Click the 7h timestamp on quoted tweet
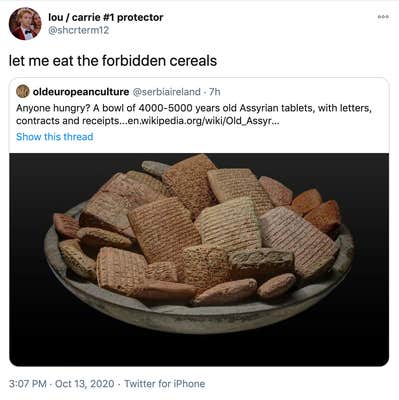Image resolution: width=399 pixels, height=400 pixels. (215, 91)
